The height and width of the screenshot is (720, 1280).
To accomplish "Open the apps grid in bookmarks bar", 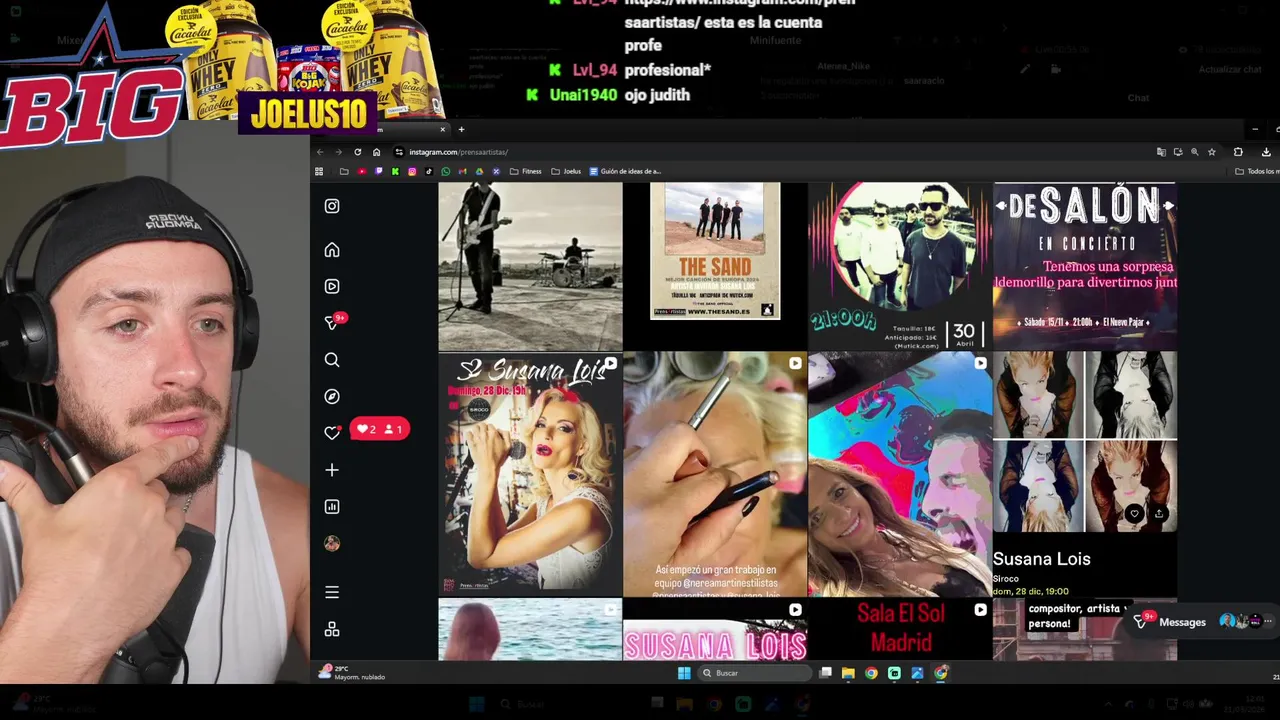I will [x=318, y=171].
